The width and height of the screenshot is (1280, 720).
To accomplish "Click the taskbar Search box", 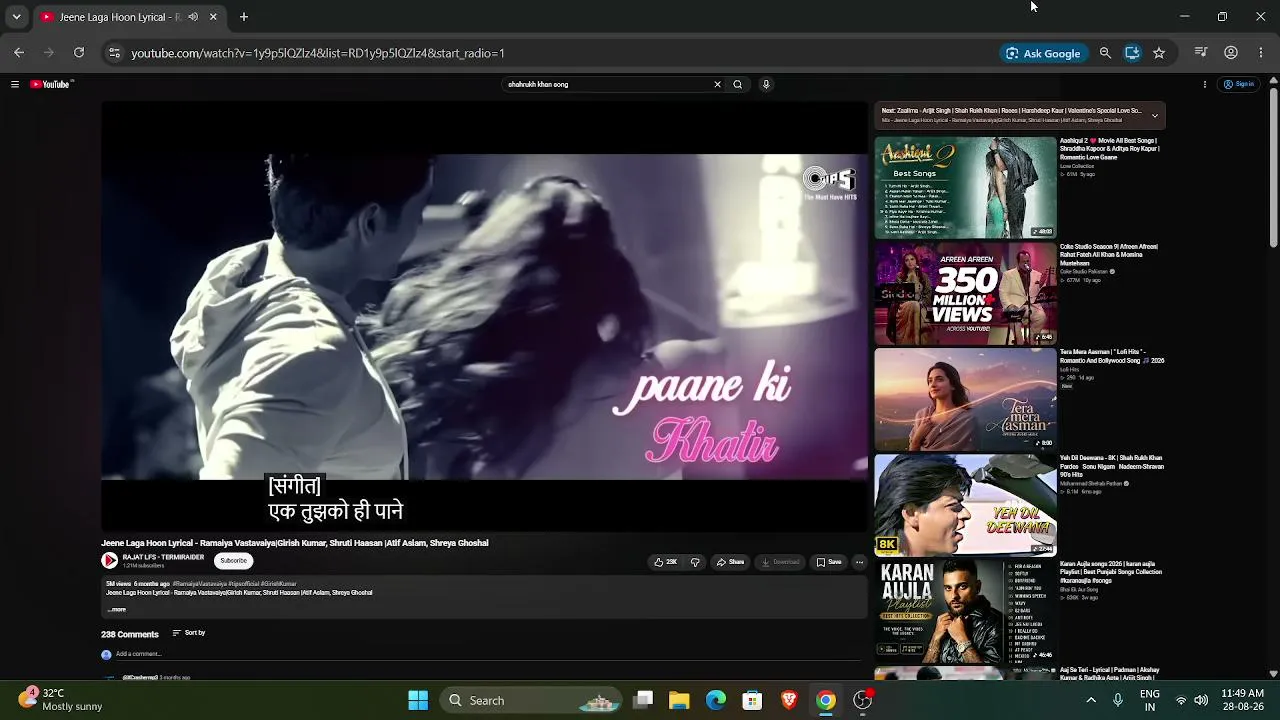I will coord(532,700).
